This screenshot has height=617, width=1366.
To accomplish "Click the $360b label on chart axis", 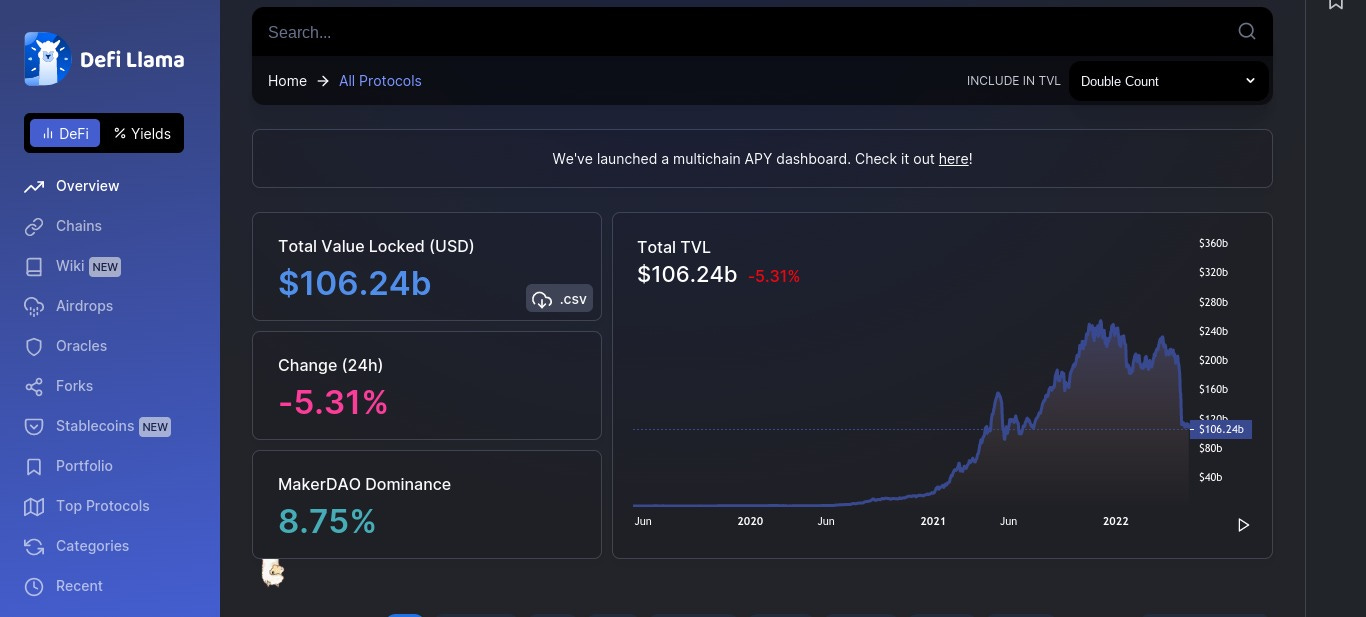I will pos(1213,243).
